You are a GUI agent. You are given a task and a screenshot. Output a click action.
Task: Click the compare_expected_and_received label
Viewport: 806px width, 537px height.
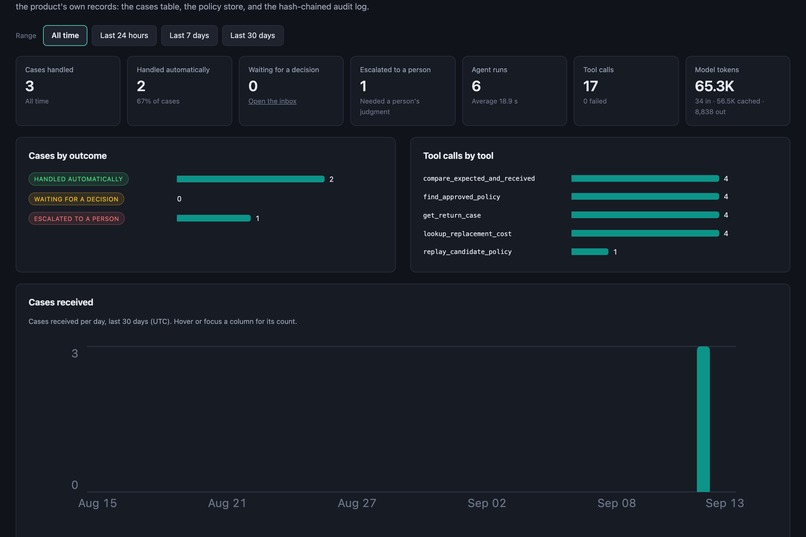[479, 178]
